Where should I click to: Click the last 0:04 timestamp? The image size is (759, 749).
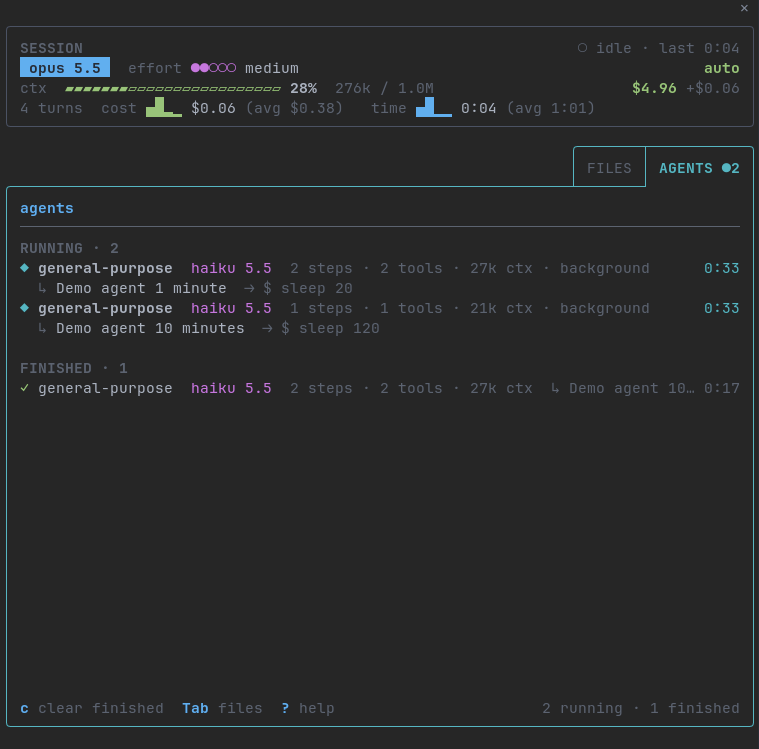[x=699, y=48]
